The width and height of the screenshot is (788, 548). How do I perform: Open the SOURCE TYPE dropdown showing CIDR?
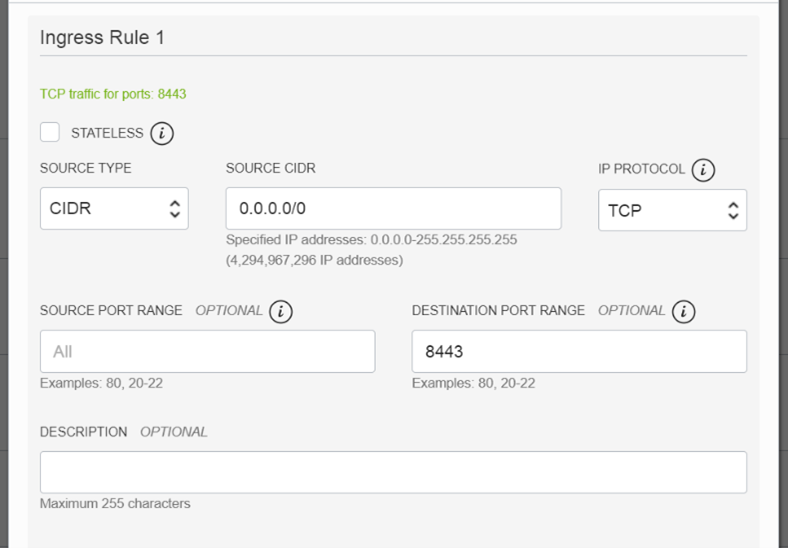(114, 209)
